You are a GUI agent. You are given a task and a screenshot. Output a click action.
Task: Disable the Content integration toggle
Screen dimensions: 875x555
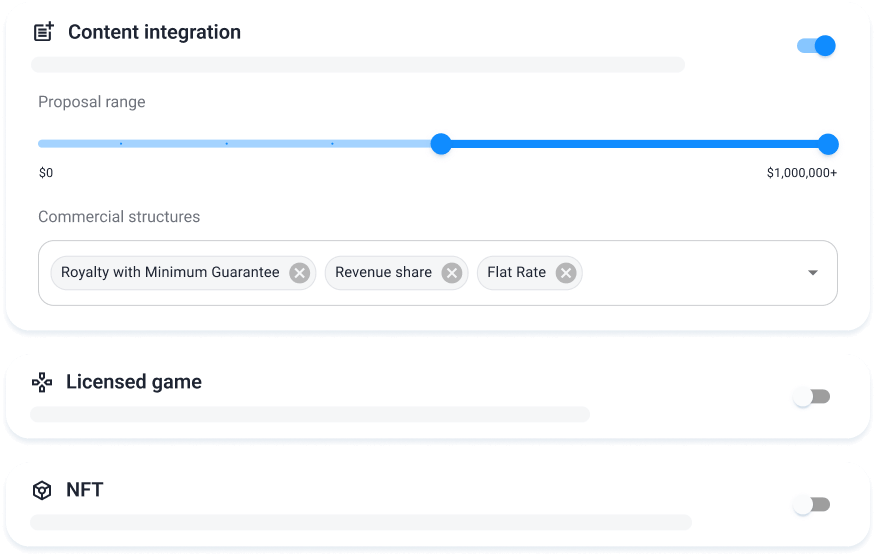tap(816, 46)
